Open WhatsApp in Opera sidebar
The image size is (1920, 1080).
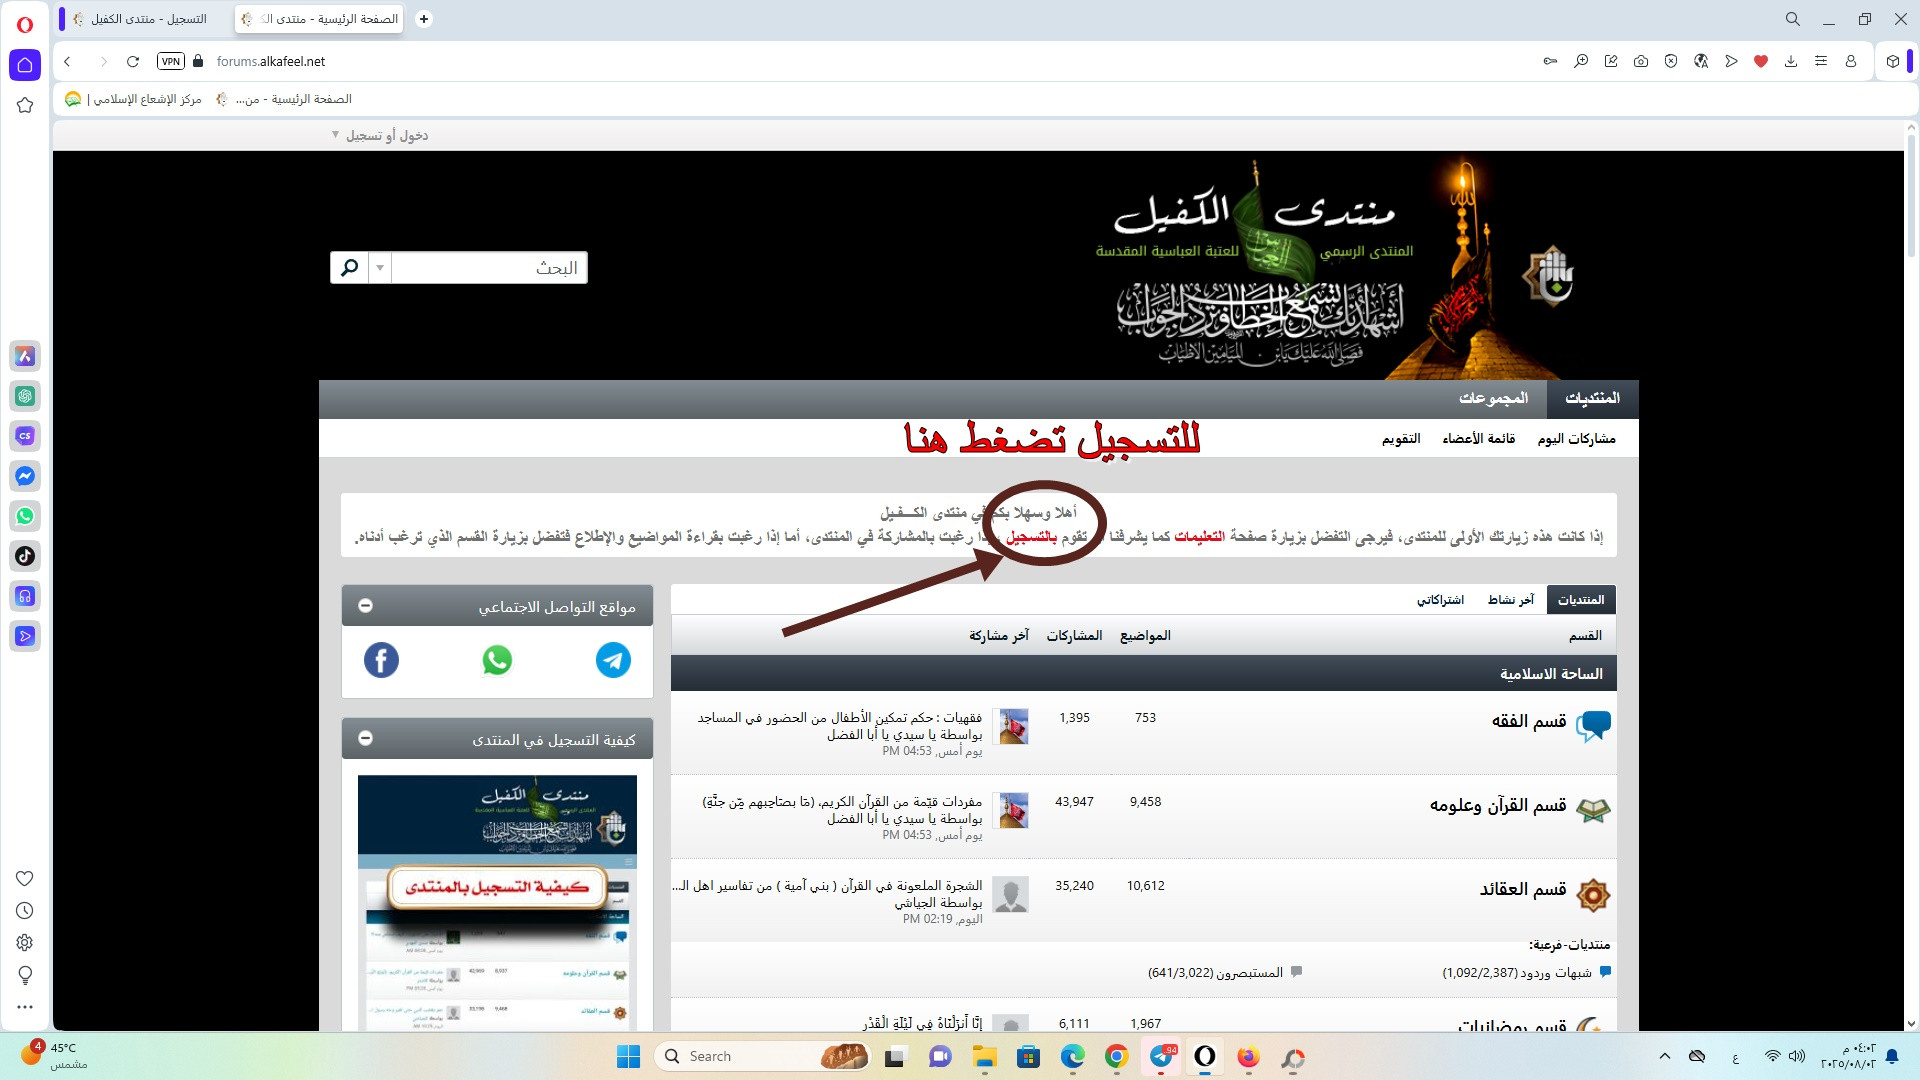coord(25,516)
